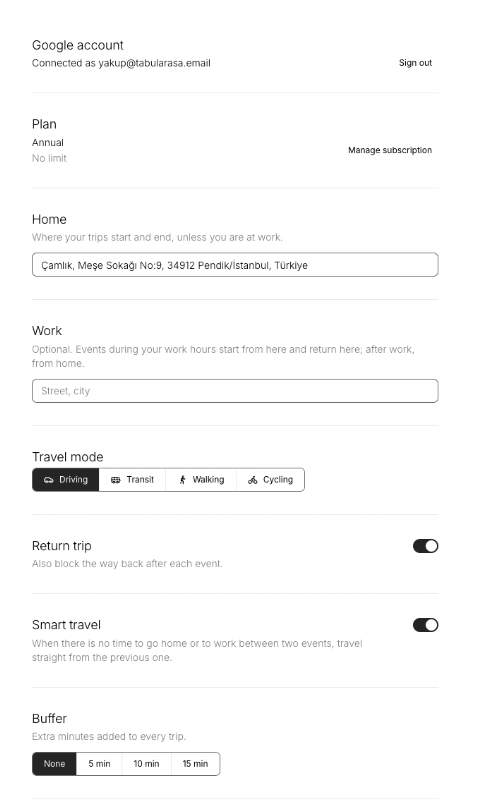The image size is (483, 800).
Task: Open Manage subscription
Action: coord(390,150)
